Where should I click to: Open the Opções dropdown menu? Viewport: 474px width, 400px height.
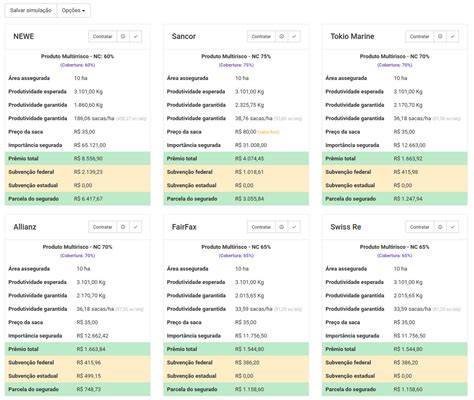(x=73, y=10)
